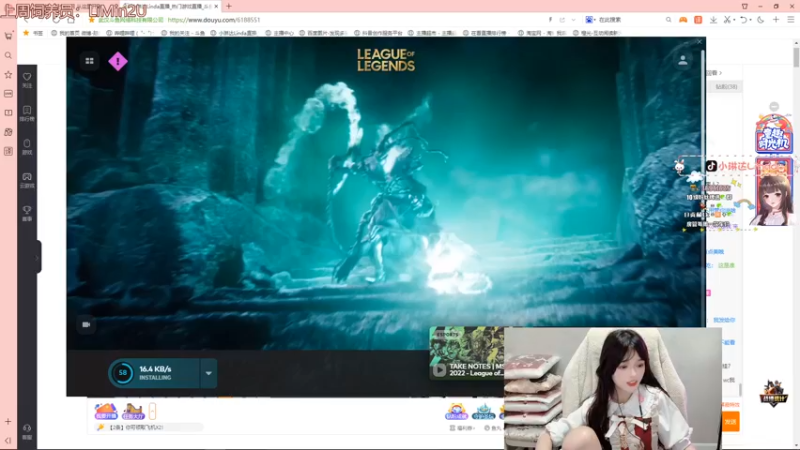Click the orange send button in chat
The height and width of the screenshot is (450, 800).
pos(731,422)
